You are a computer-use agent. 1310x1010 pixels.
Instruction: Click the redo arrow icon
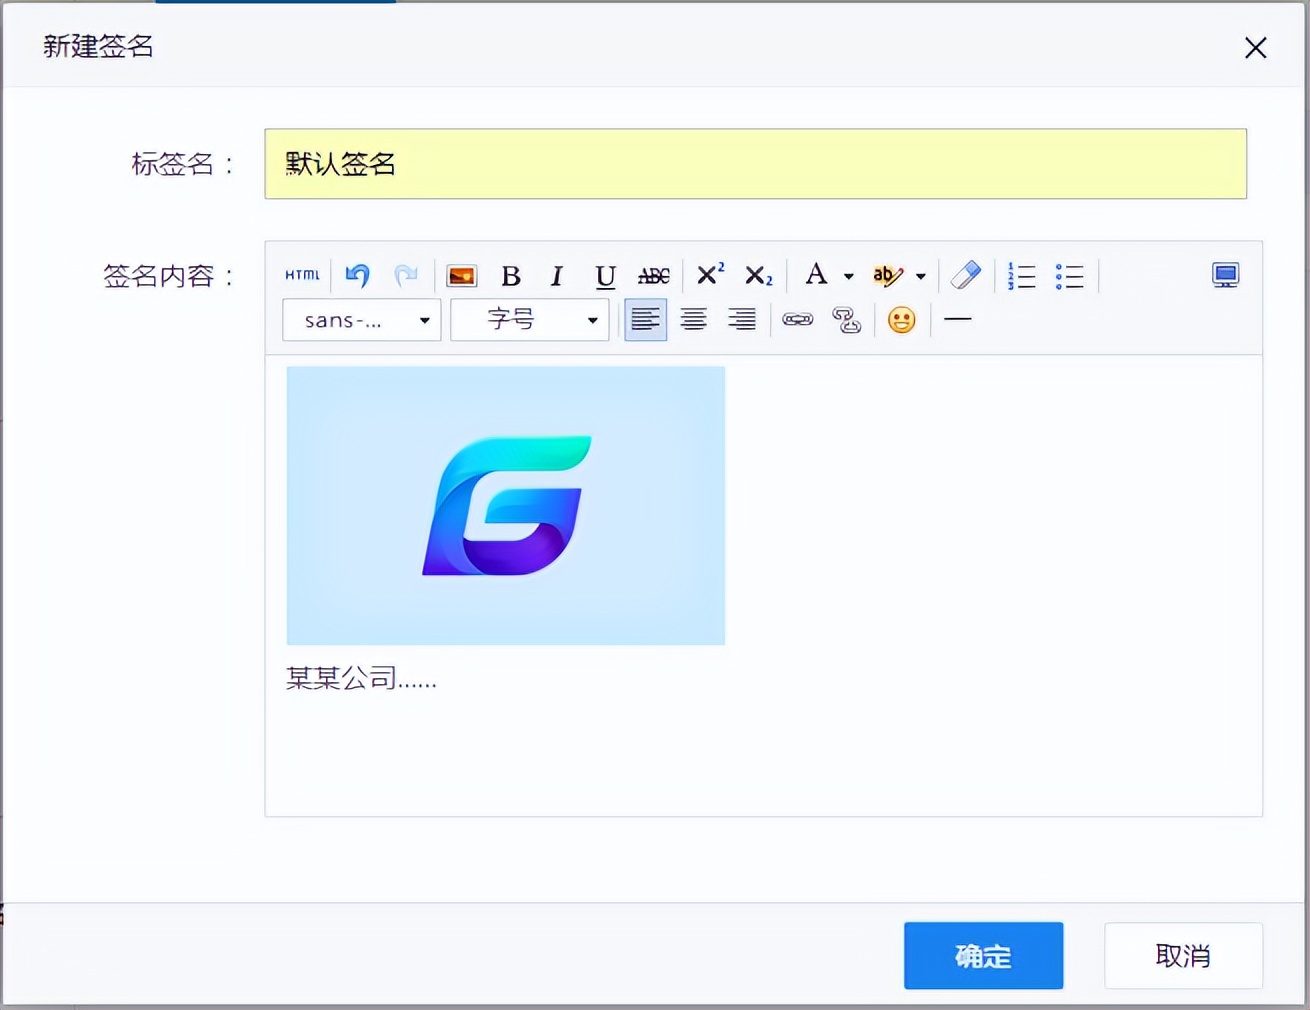(406, 275)
